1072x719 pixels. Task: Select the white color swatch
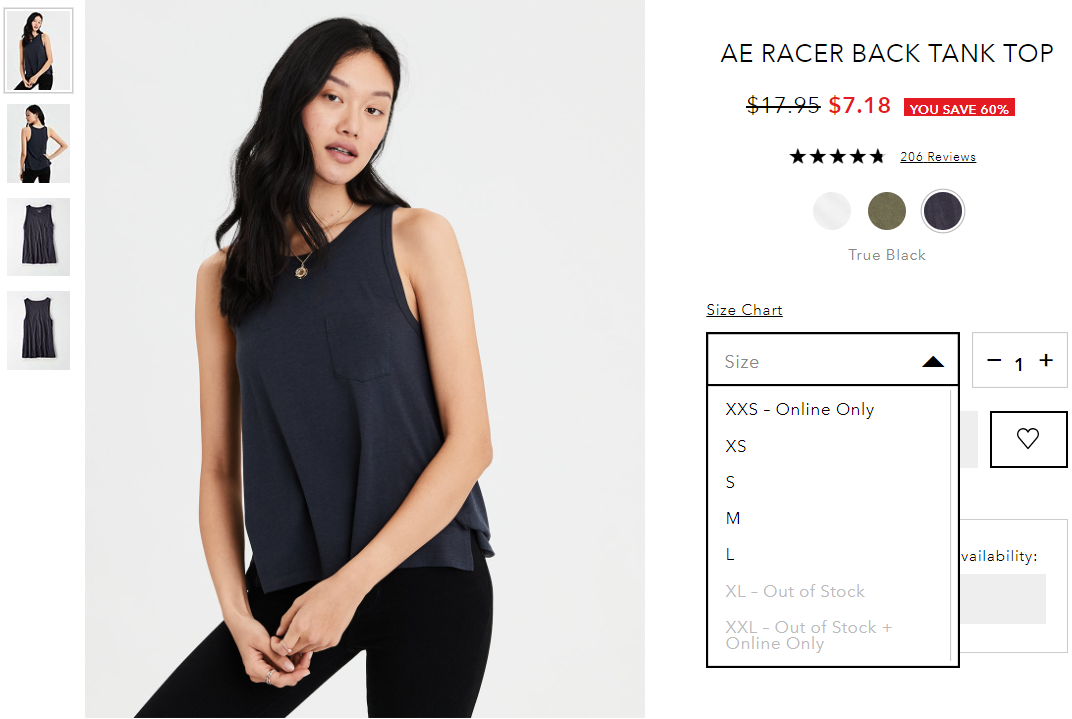pyautogui.click(x=831, y=211)
